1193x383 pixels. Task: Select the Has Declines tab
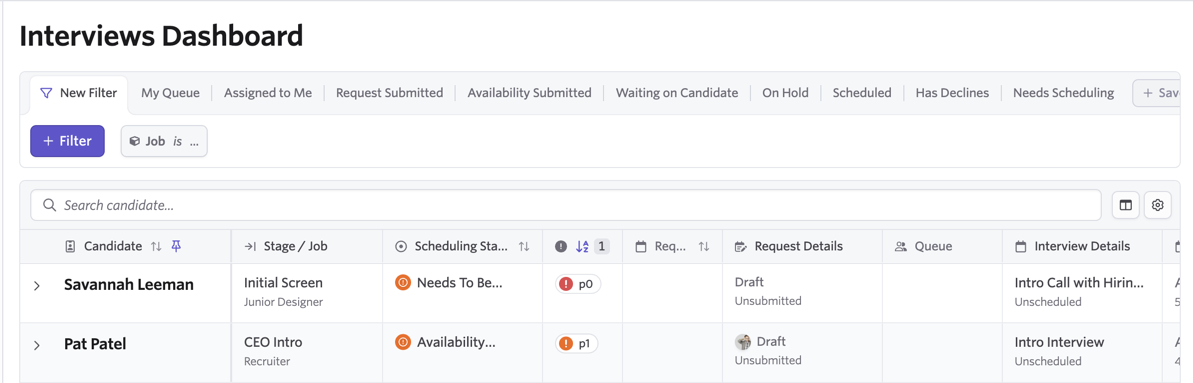point(953,93)
